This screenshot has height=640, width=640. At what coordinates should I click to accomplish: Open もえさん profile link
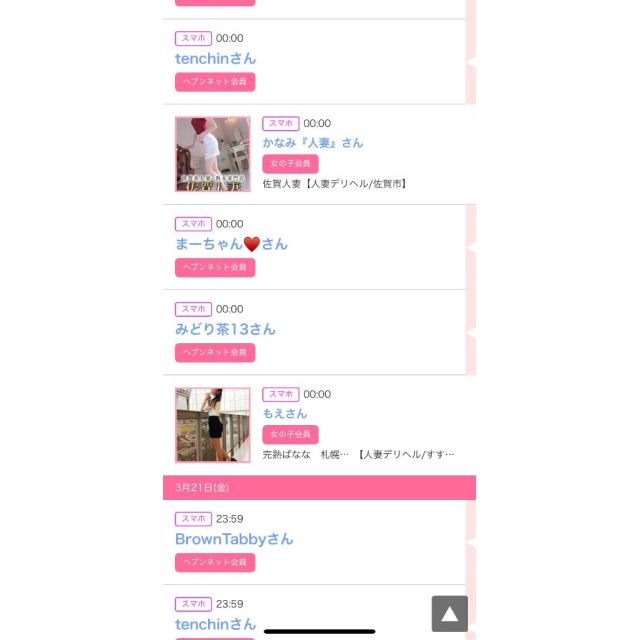click(x=284, y=413)
